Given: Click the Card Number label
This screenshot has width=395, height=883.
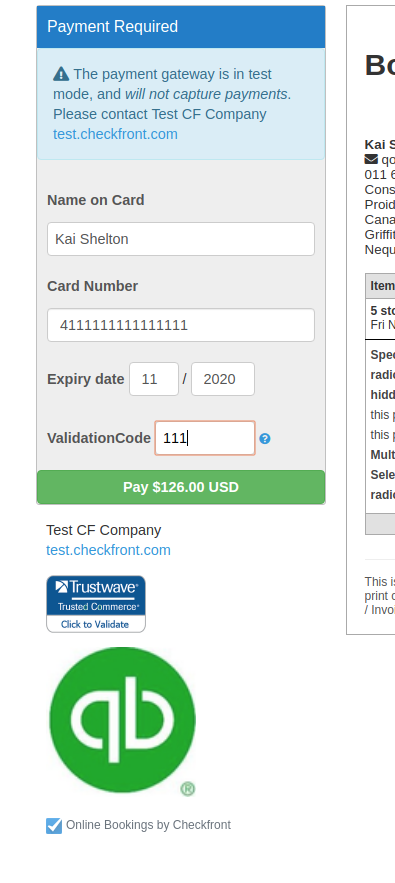Looking at the screenshot, I should pos(92,286).
